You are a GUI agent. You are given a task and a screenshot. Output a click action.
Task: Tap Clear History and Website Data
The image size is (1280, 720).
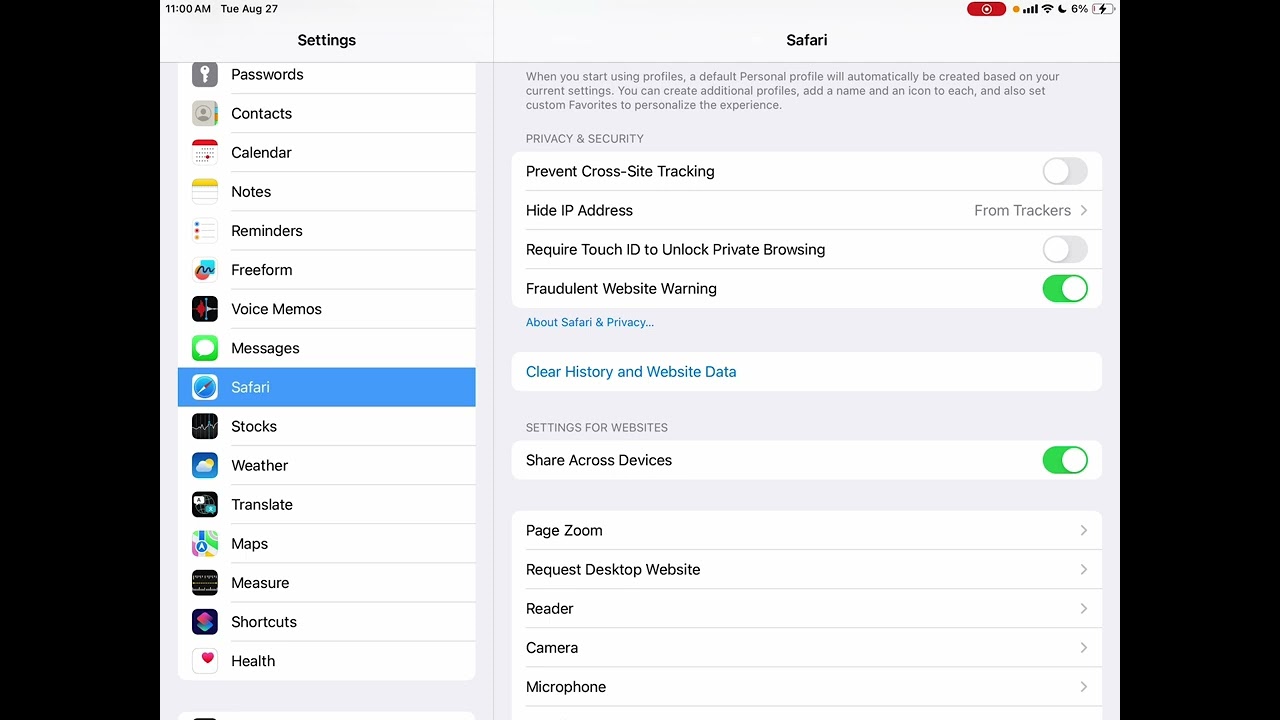click(x=631, y=371)
